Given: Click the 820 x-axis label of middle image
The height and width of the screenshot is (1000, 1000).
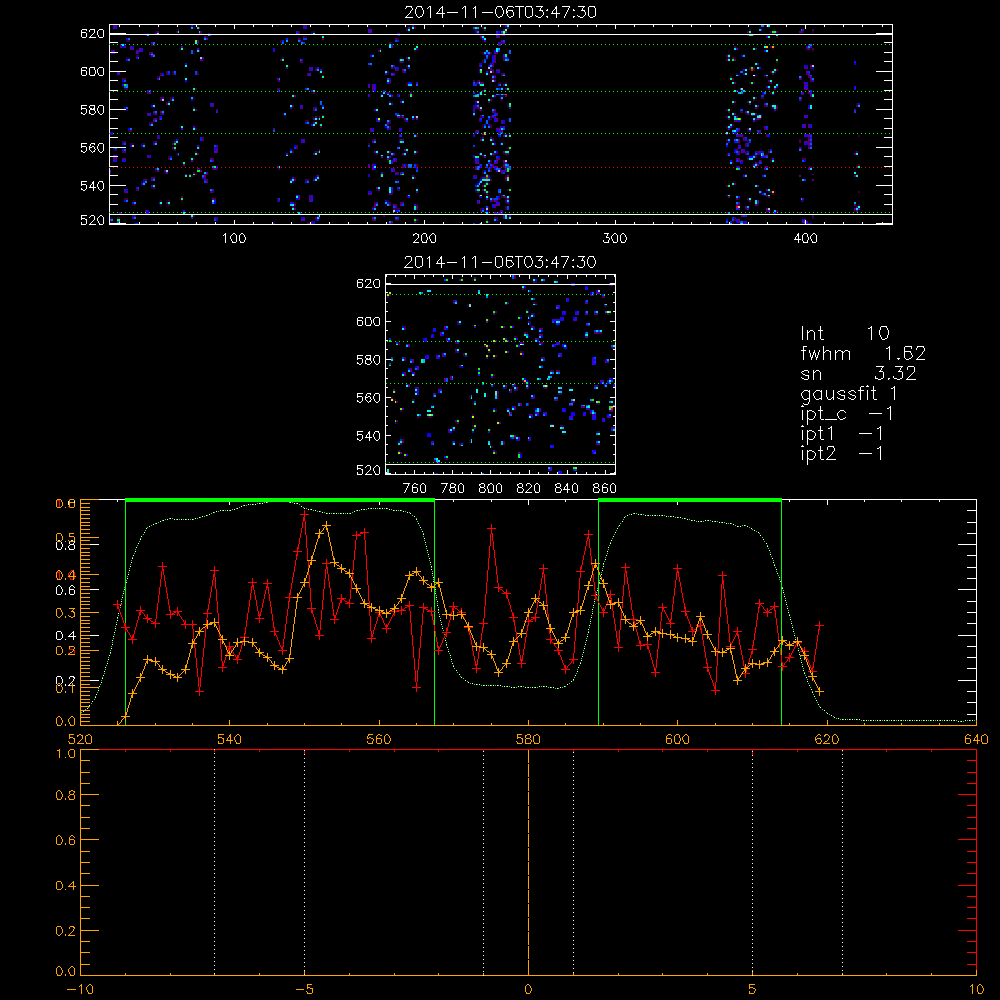Looking at the screenshot, I should click(x=529, y=489).
